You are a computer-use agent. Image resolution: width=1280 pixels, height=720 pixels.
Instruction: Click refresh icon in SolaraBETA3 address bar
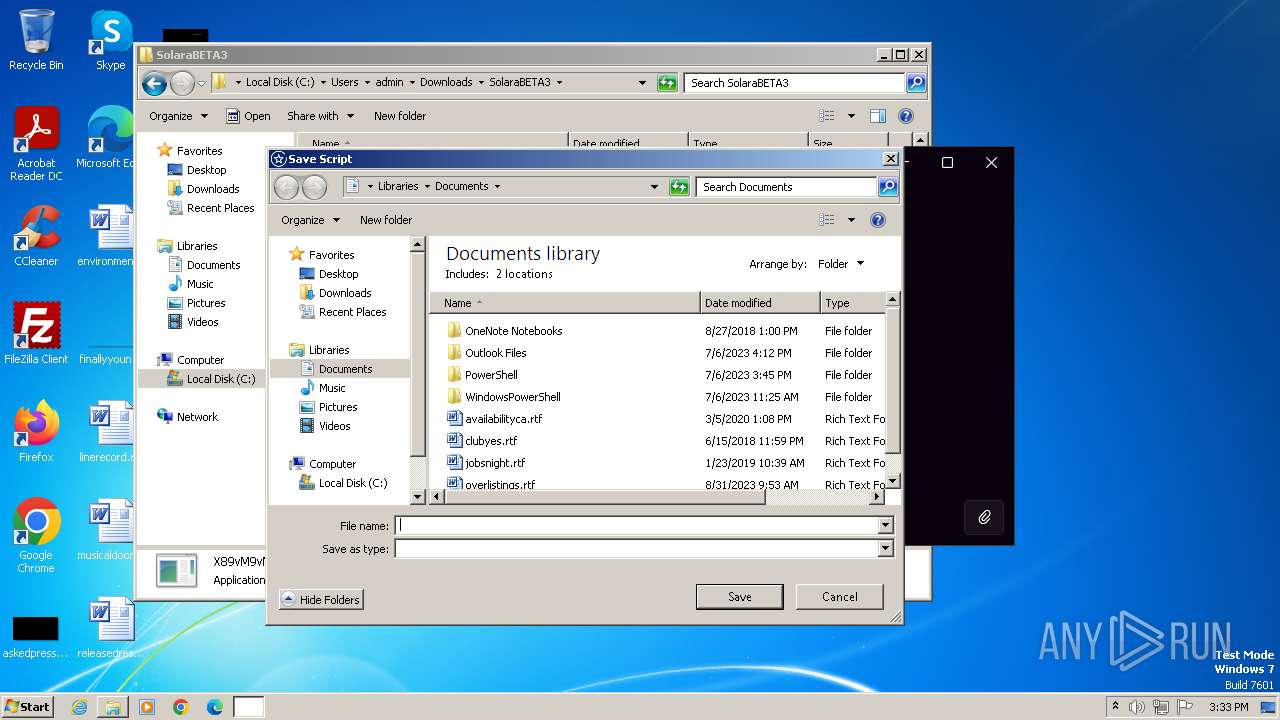click(667, 83)
